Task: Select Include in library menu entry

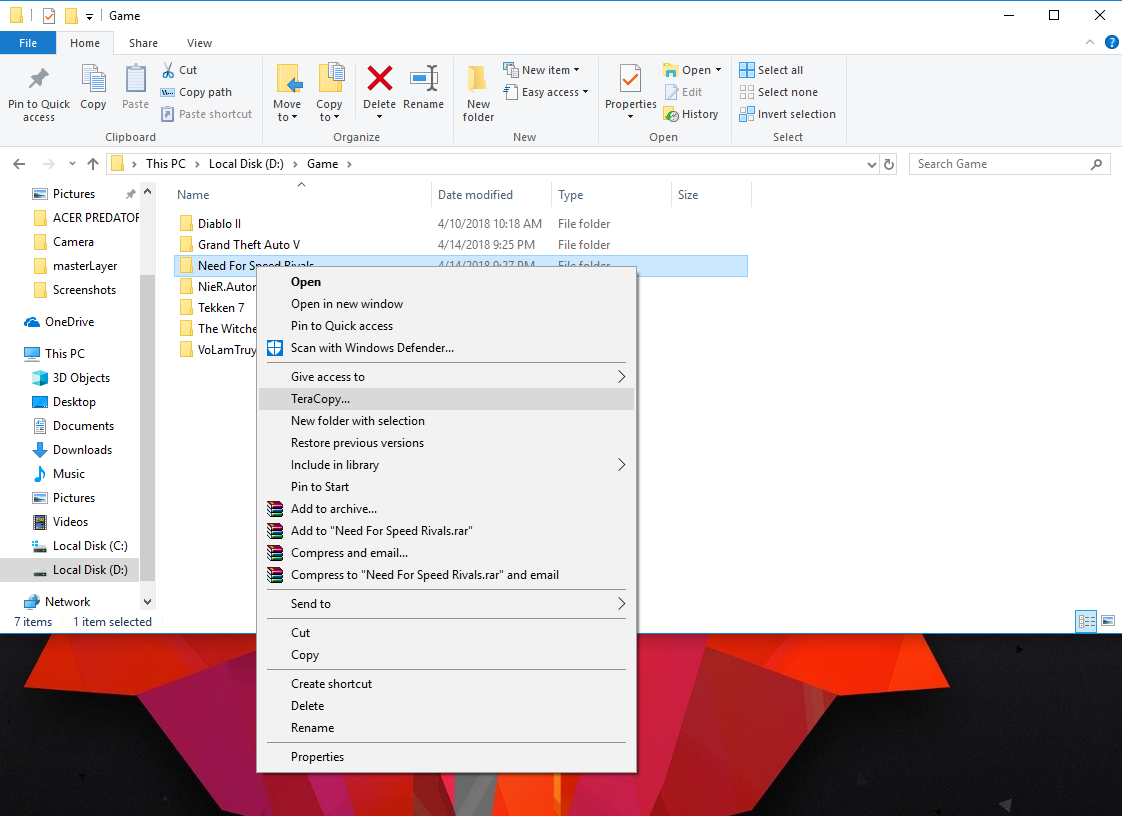Action: click(x=447, y=465)
